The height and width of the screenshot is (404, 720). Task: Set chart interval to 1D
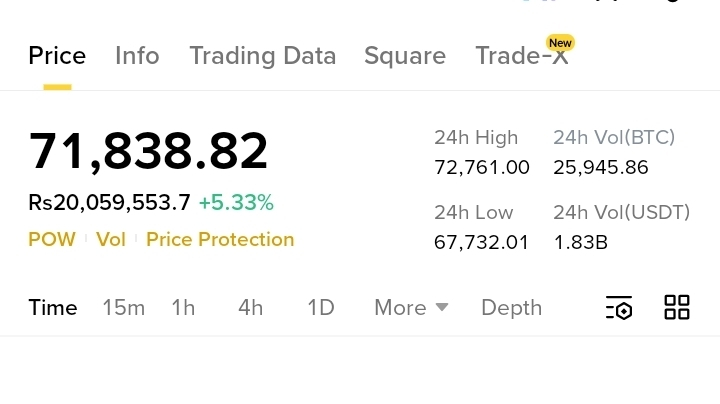click(320, 308)
